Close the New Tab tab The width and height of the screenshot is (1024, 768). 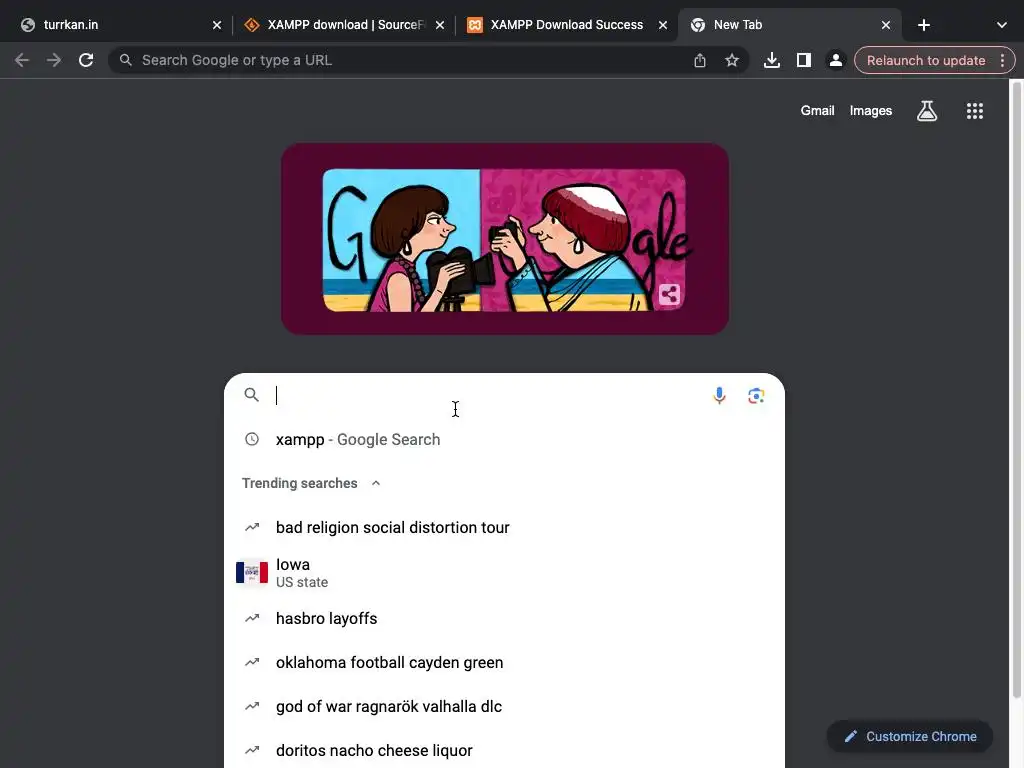point(886,25)
